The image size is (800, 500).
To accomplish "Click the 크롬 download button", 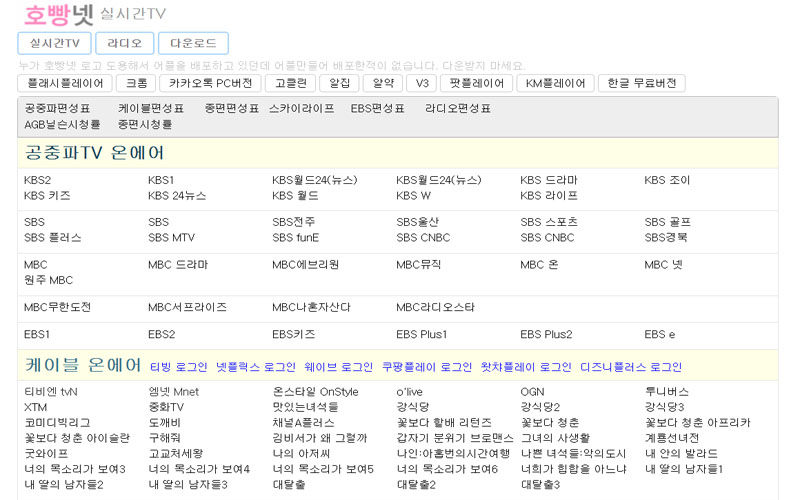I will coord(136,83).
